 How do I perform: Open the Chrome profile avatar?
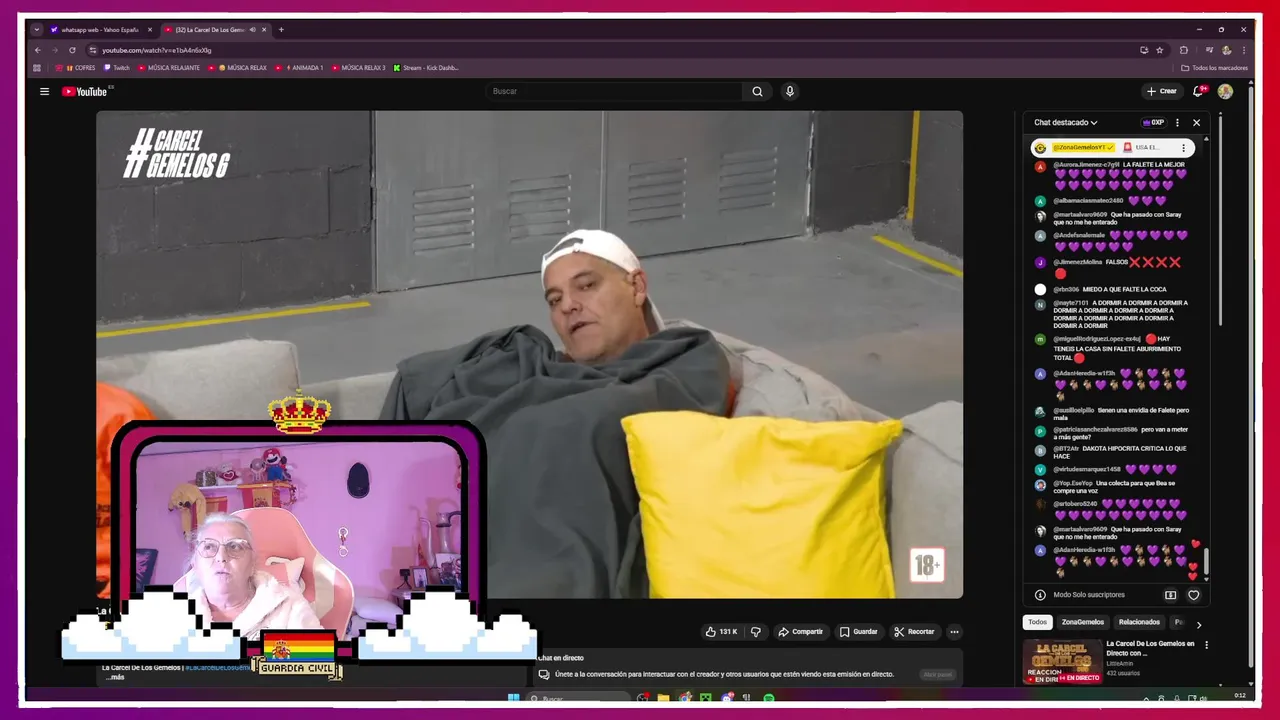pos(1227,50)
